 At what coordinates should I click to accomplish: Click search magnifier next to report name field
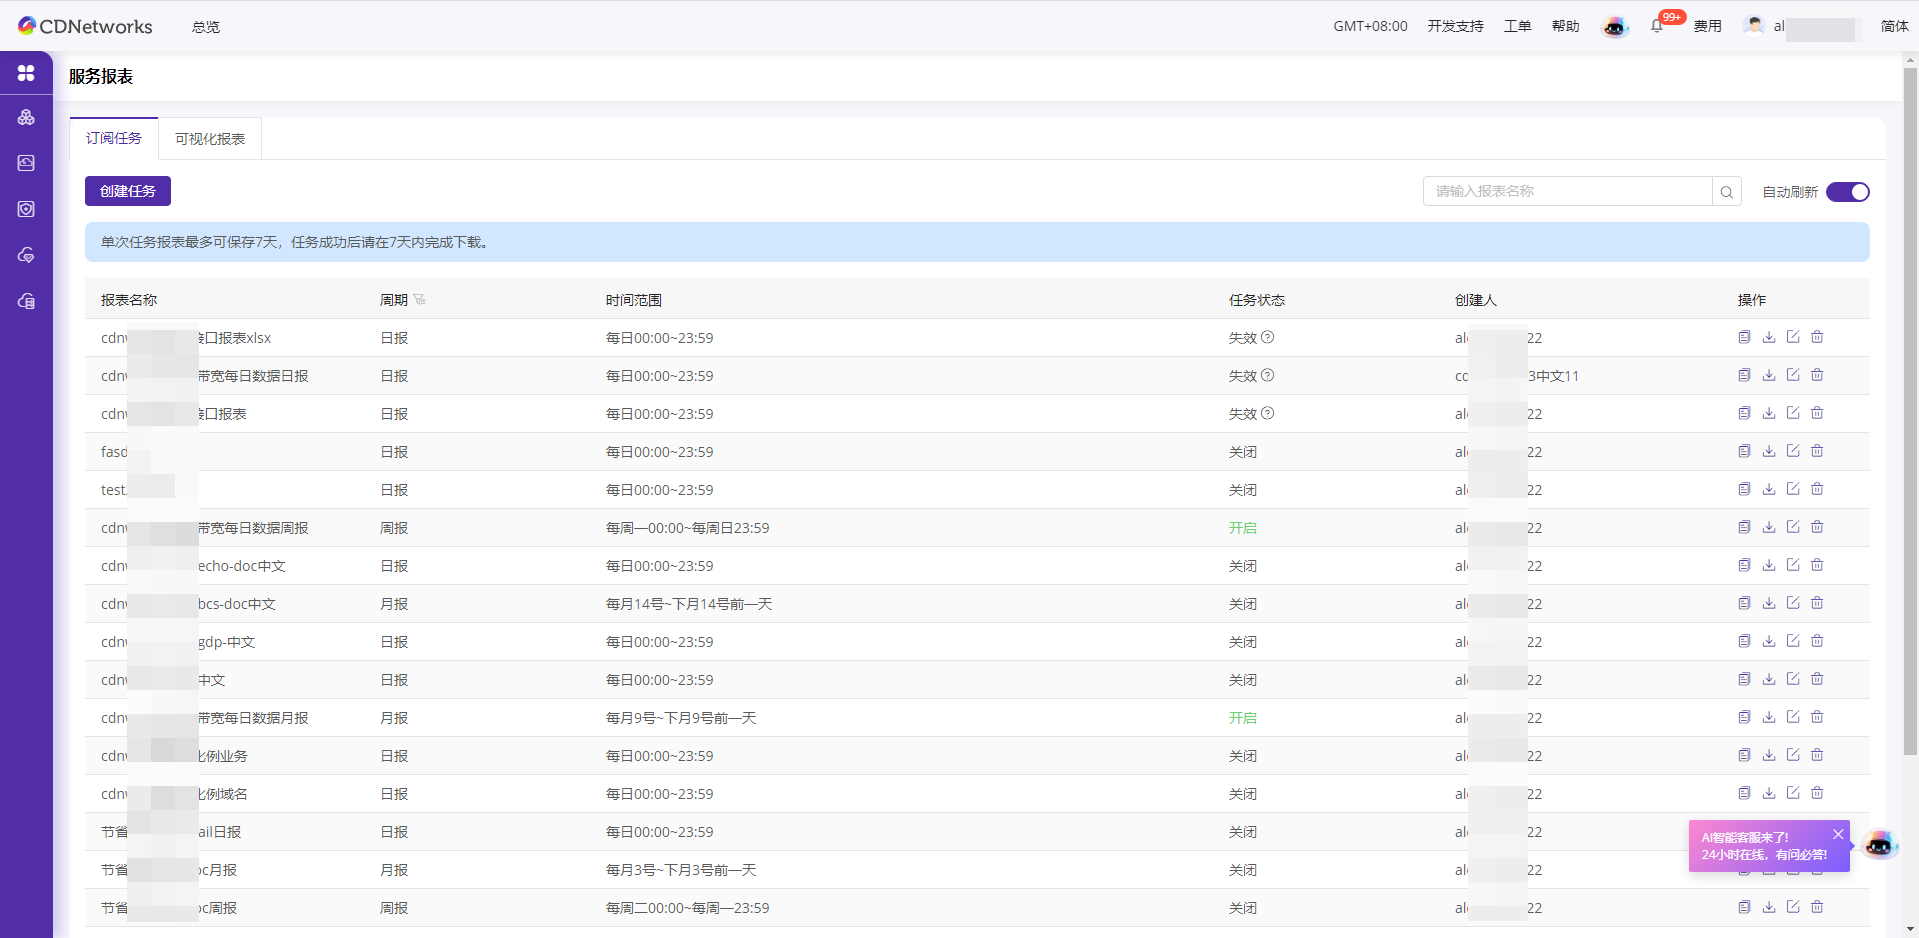click(1727, 192)
